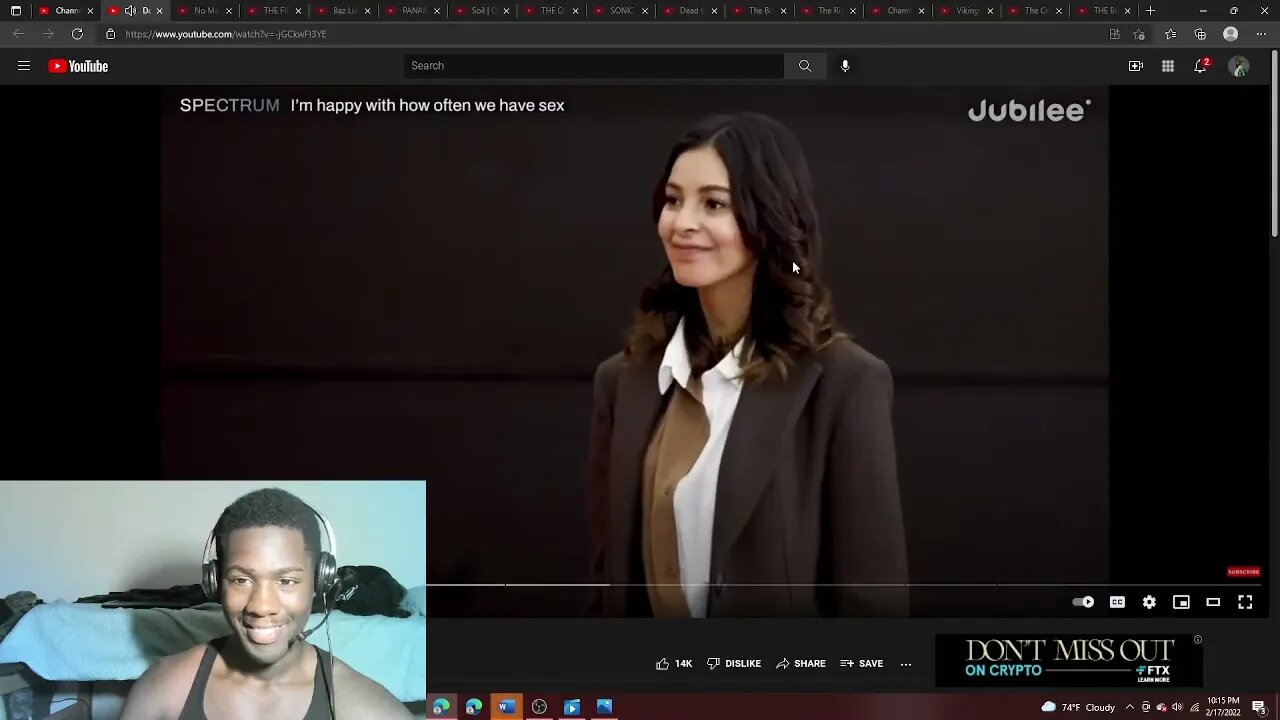Viewport: 1280px width, 720px height.
Task: Add this page to favorites star
Action: pos(1139,34)
